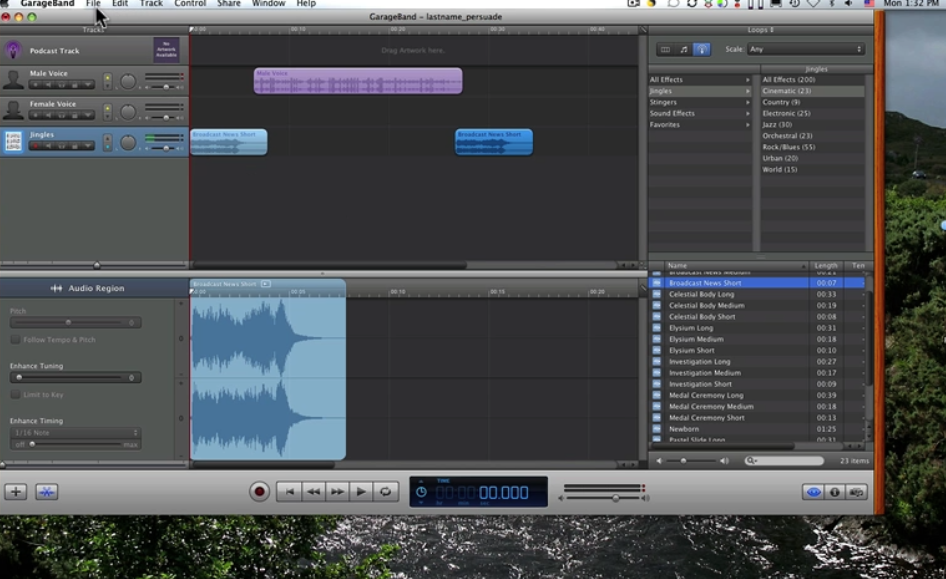This screenshot has width=946, height=579.
Task: Click the add new track plus button
Action: (x=16, y=492)
